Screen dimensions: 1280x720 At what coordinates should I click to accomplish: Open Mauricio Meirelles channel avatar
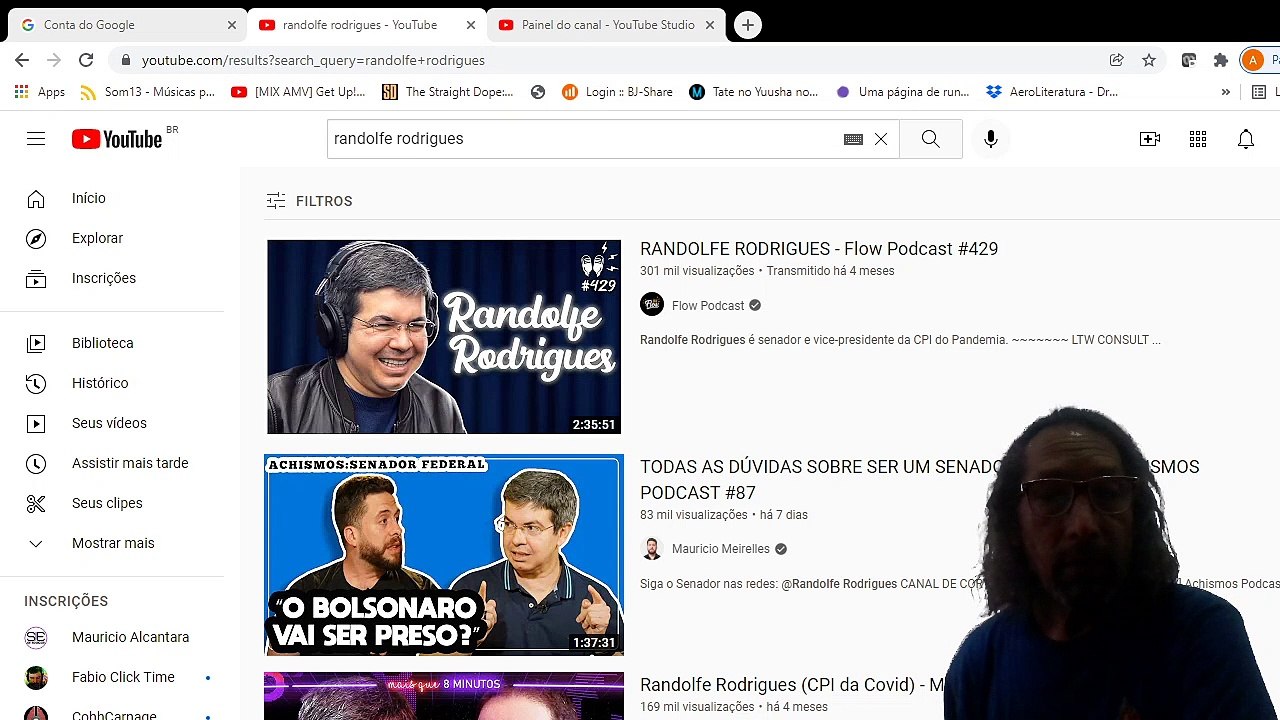click(x=652, y=549)
